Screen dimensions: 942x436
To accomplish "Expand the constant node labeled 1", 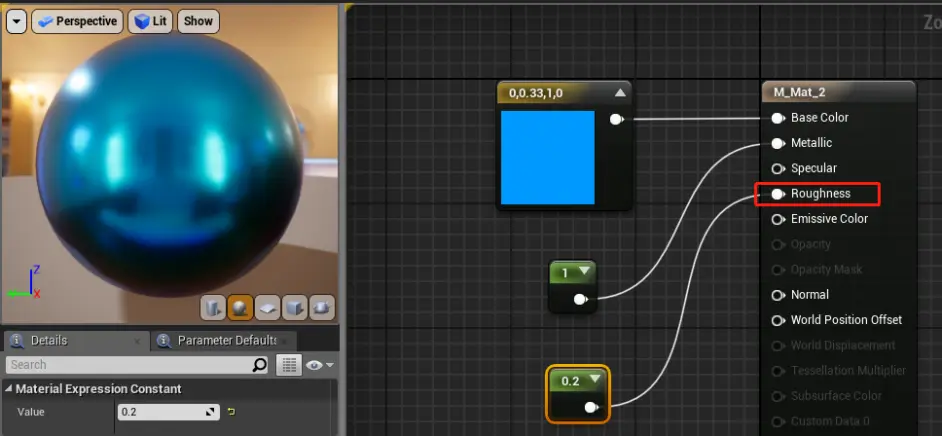I will pos(585,272).
